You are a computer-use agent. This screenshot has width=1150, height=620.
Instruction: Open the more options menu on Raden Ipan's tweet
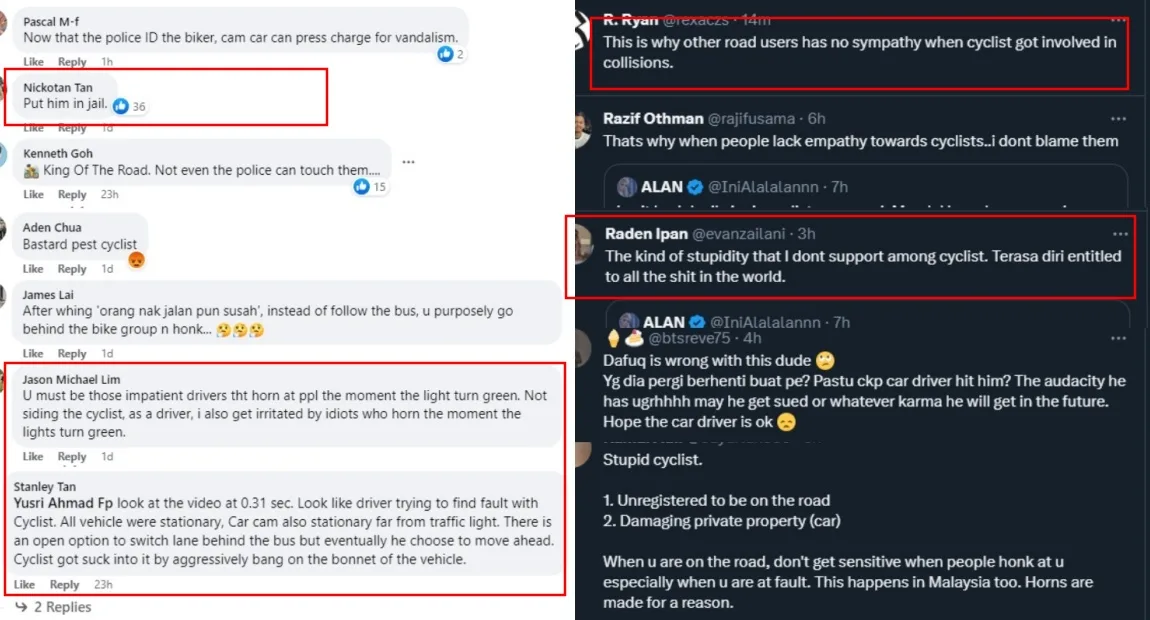tap(1120, 234)
